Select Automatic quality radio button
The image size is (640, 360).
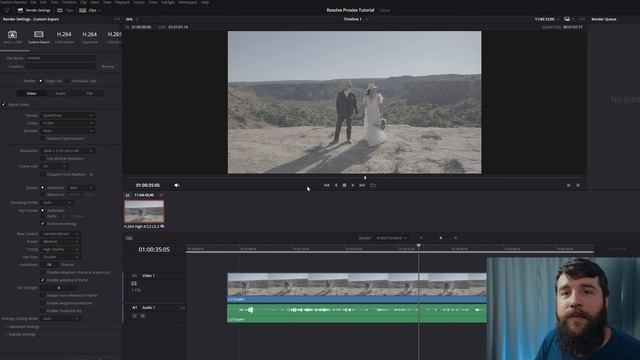(x=42, y=188)
